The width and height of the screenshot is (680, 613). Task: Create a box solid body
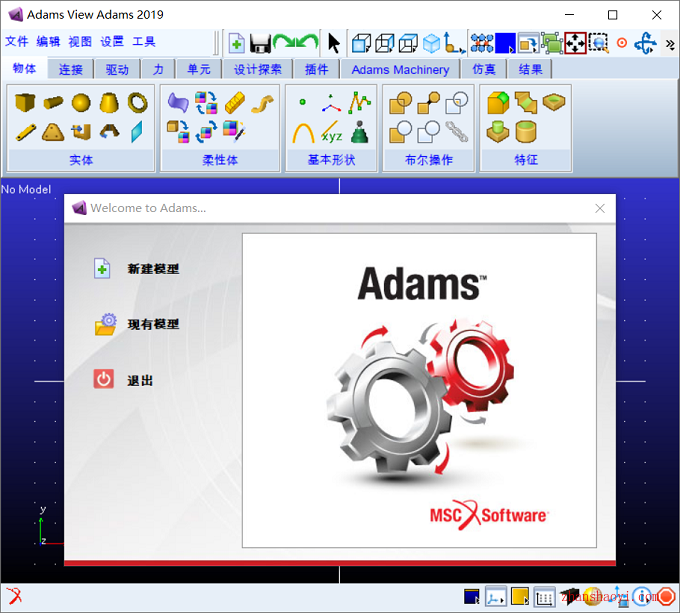pyautogui.click(x=25, y=103)
